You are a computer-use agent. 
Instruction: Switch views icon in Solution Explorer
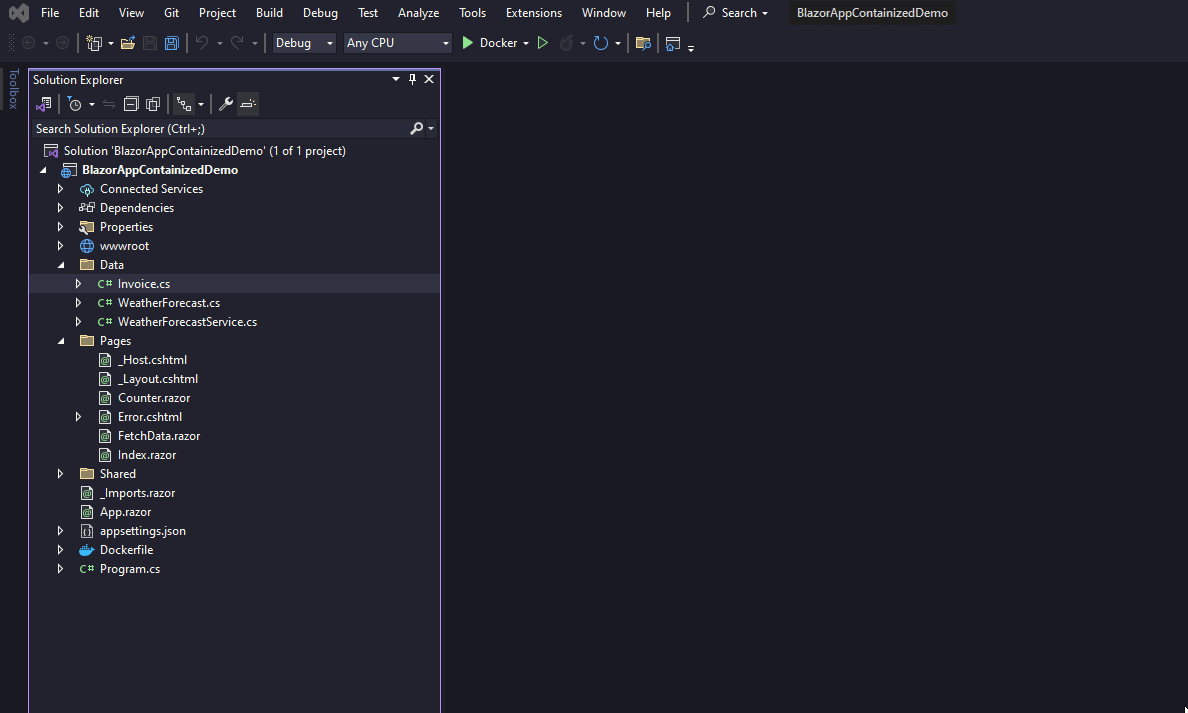pos(44,104)
